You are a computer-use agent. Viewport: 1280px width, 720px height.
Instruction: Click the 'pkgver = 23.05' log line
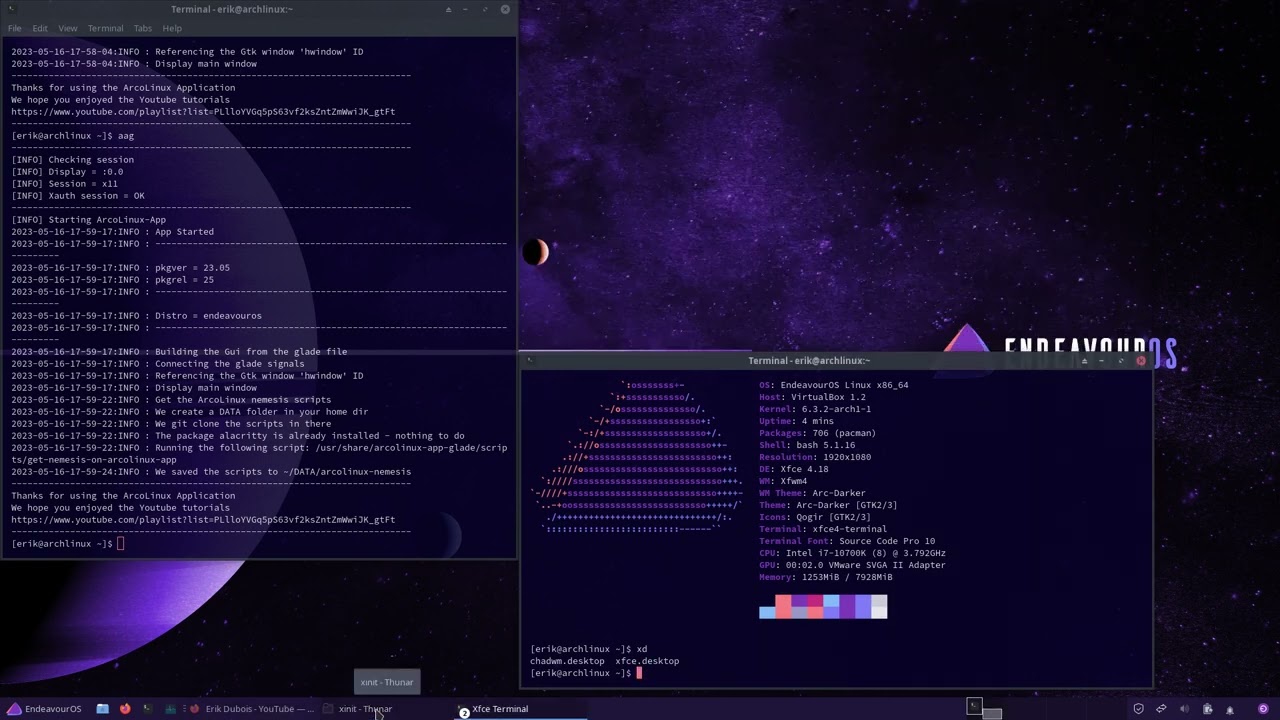[x=120, y=268]
